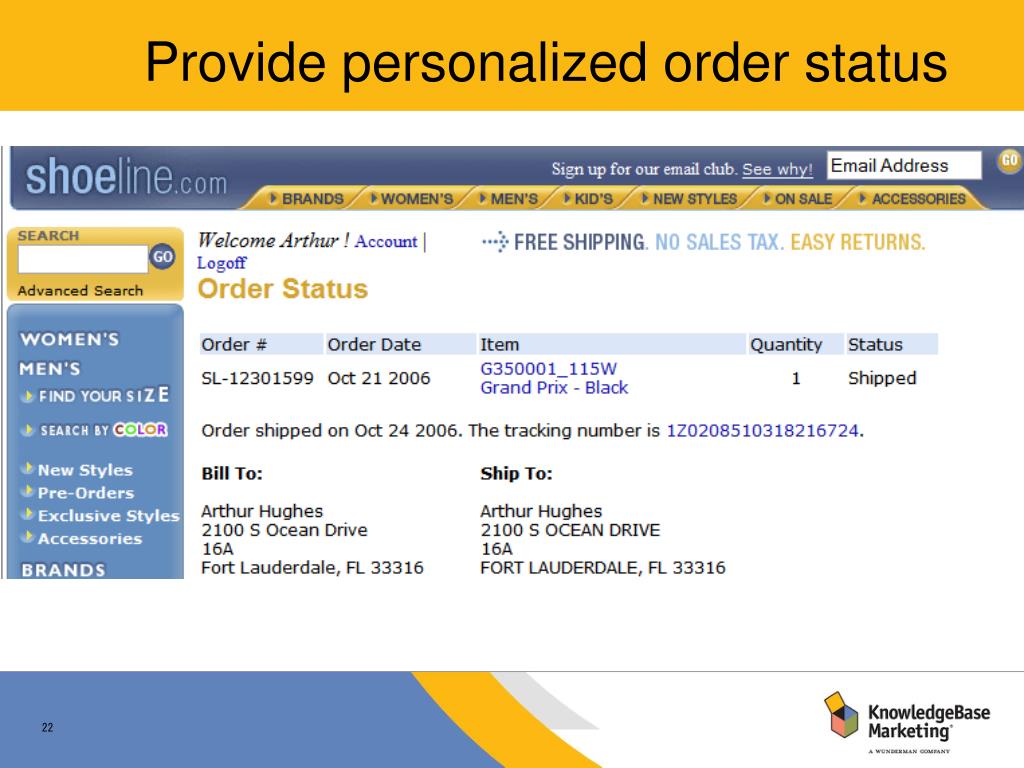Click into the Email Address field
The width and height of the screenshot is (1024, 768).
pyautogui.click(x=904, y=165)
